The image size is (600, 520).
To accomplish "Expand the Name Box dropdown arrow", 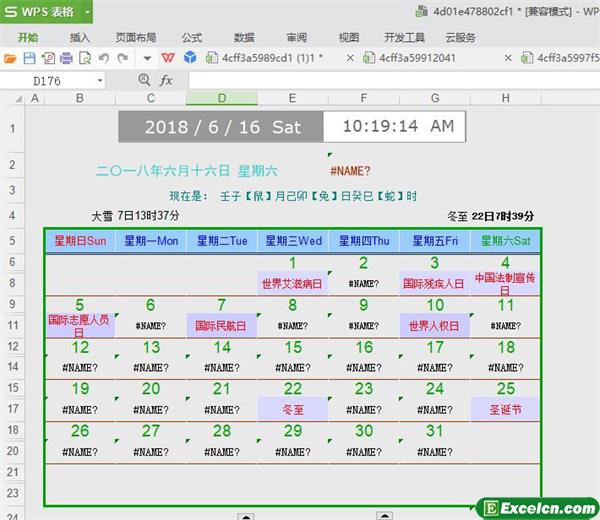I will click(100, 81).
